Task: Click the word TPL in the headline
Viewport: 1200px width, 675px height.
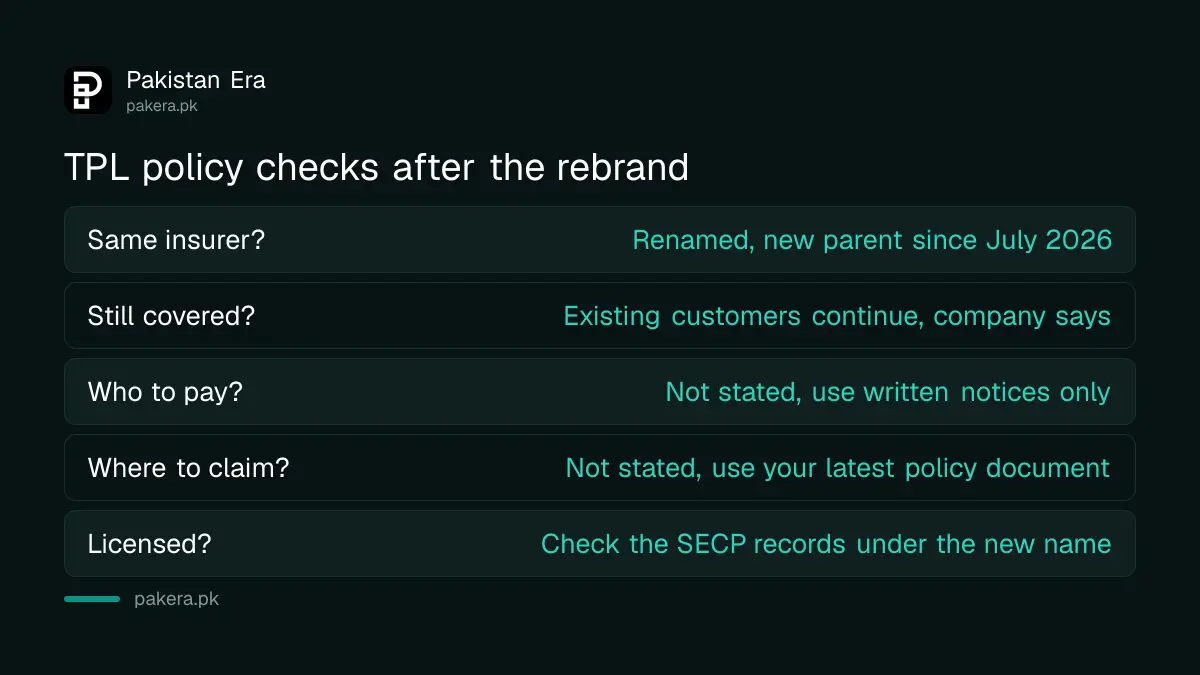Action: tap(98, 166)
